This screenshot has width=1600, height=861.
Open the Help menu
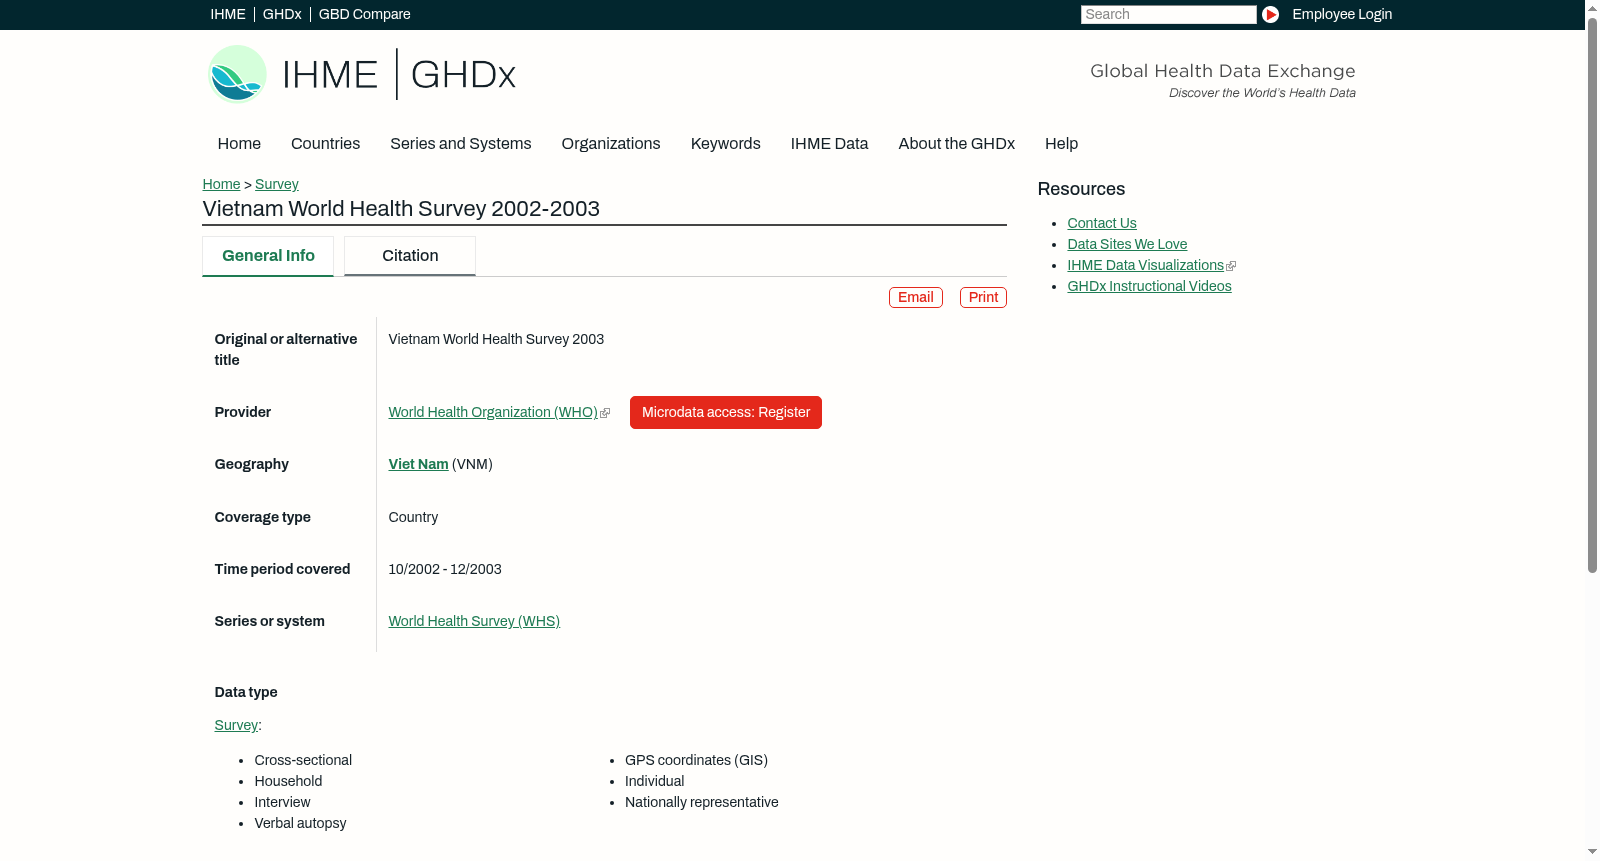tap(1061, 143)
